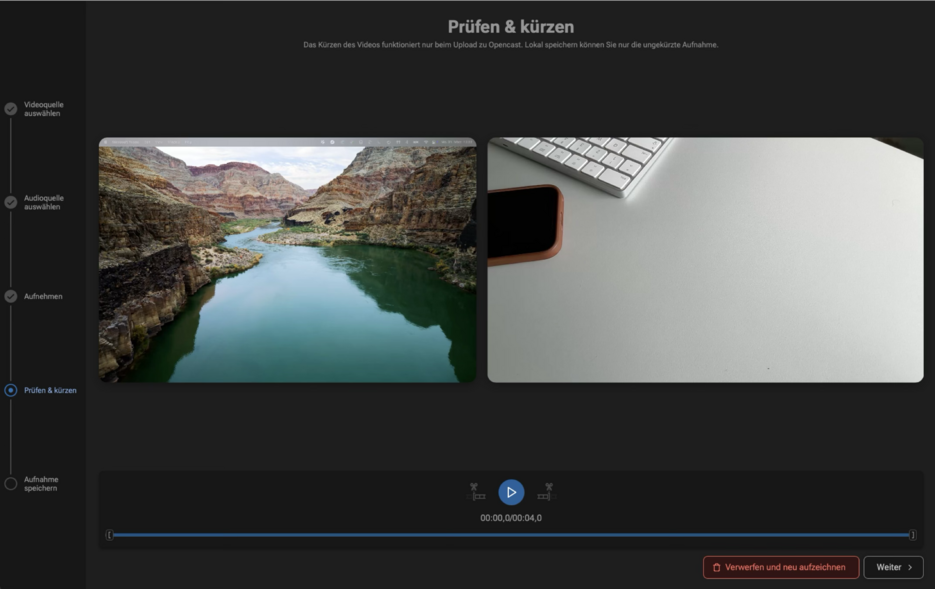Select the empty Aufnahme speichern step circle
This screenshot has height=589, width=935.
coord(11,484)
